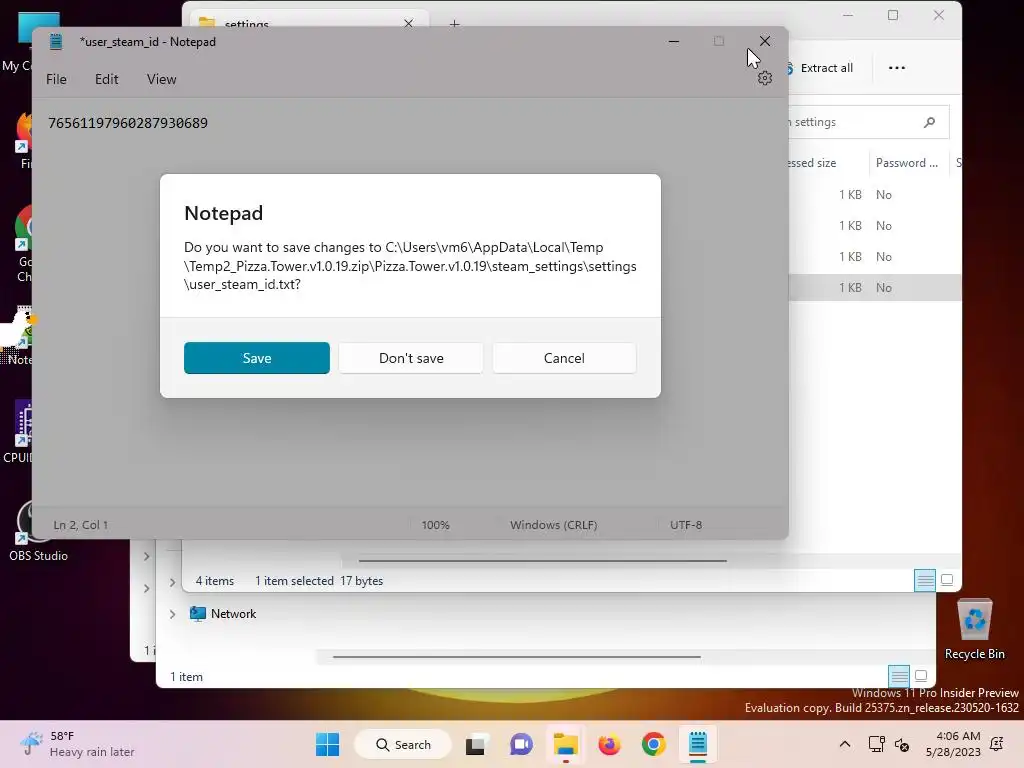Switch to Notepad from the taskbar
1024x768 pixels.
[697, 744]
